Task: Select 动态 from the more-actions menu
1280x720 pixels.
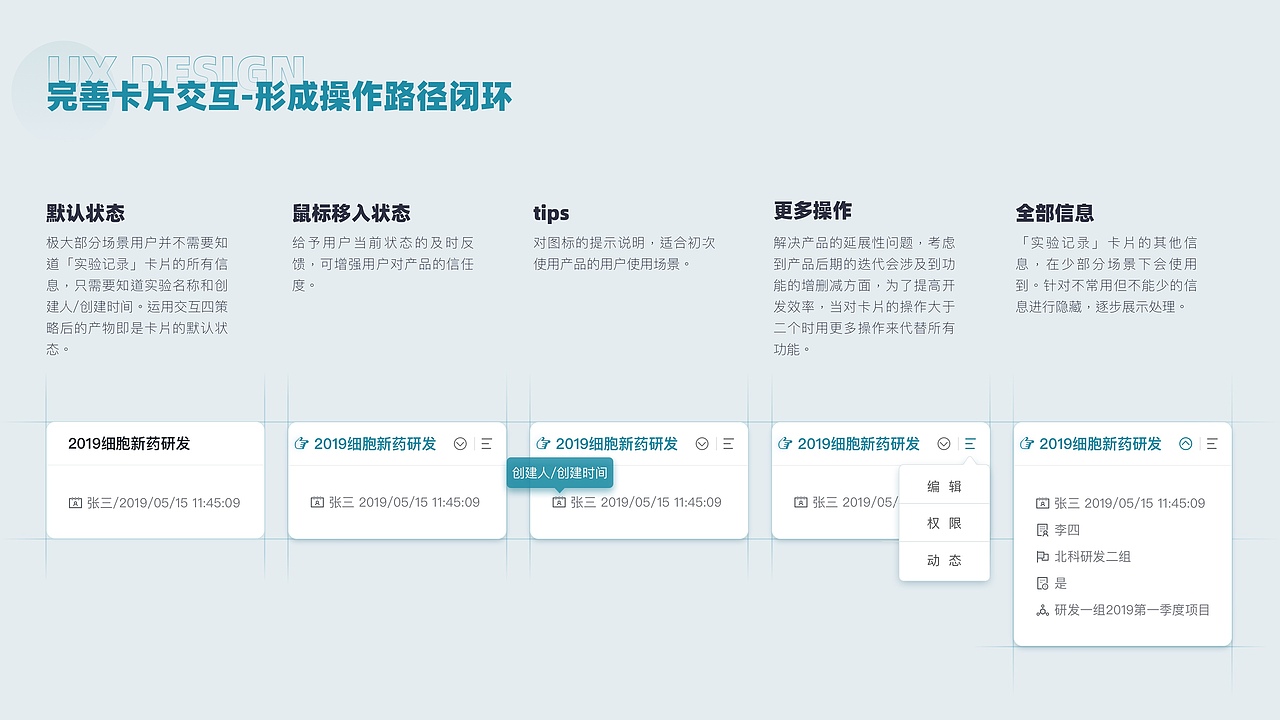Action: [944, 560]
